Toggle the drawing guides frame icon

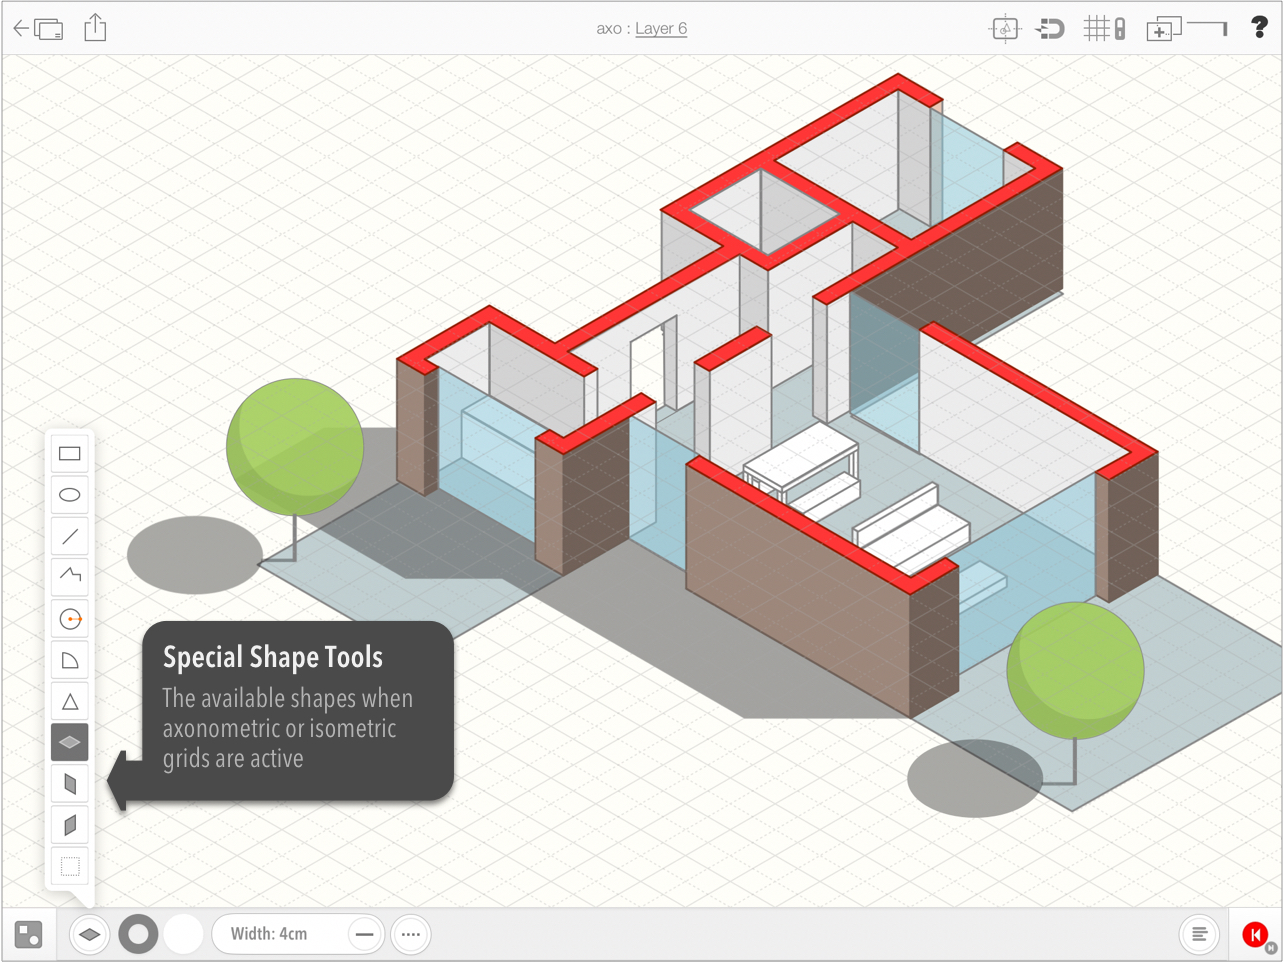[x=1005, y=29]
